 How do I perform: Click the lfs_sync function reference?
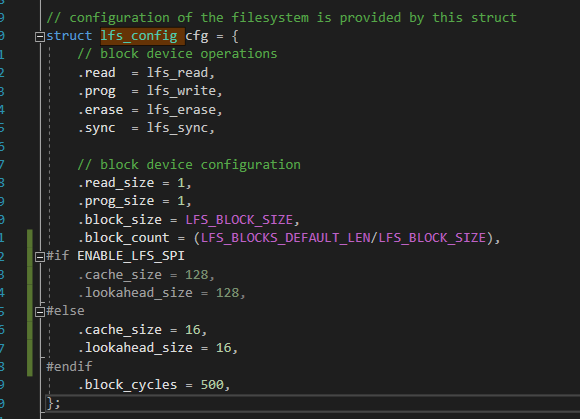click(178, 128)
